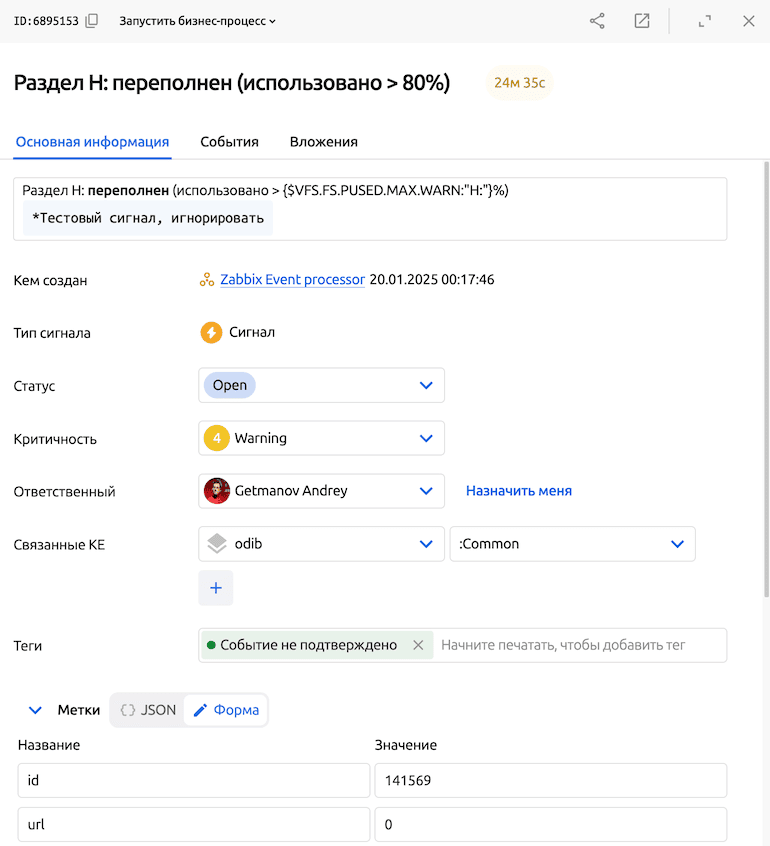
Task: Switch labels view to Форма
Action: coord(226,710)
